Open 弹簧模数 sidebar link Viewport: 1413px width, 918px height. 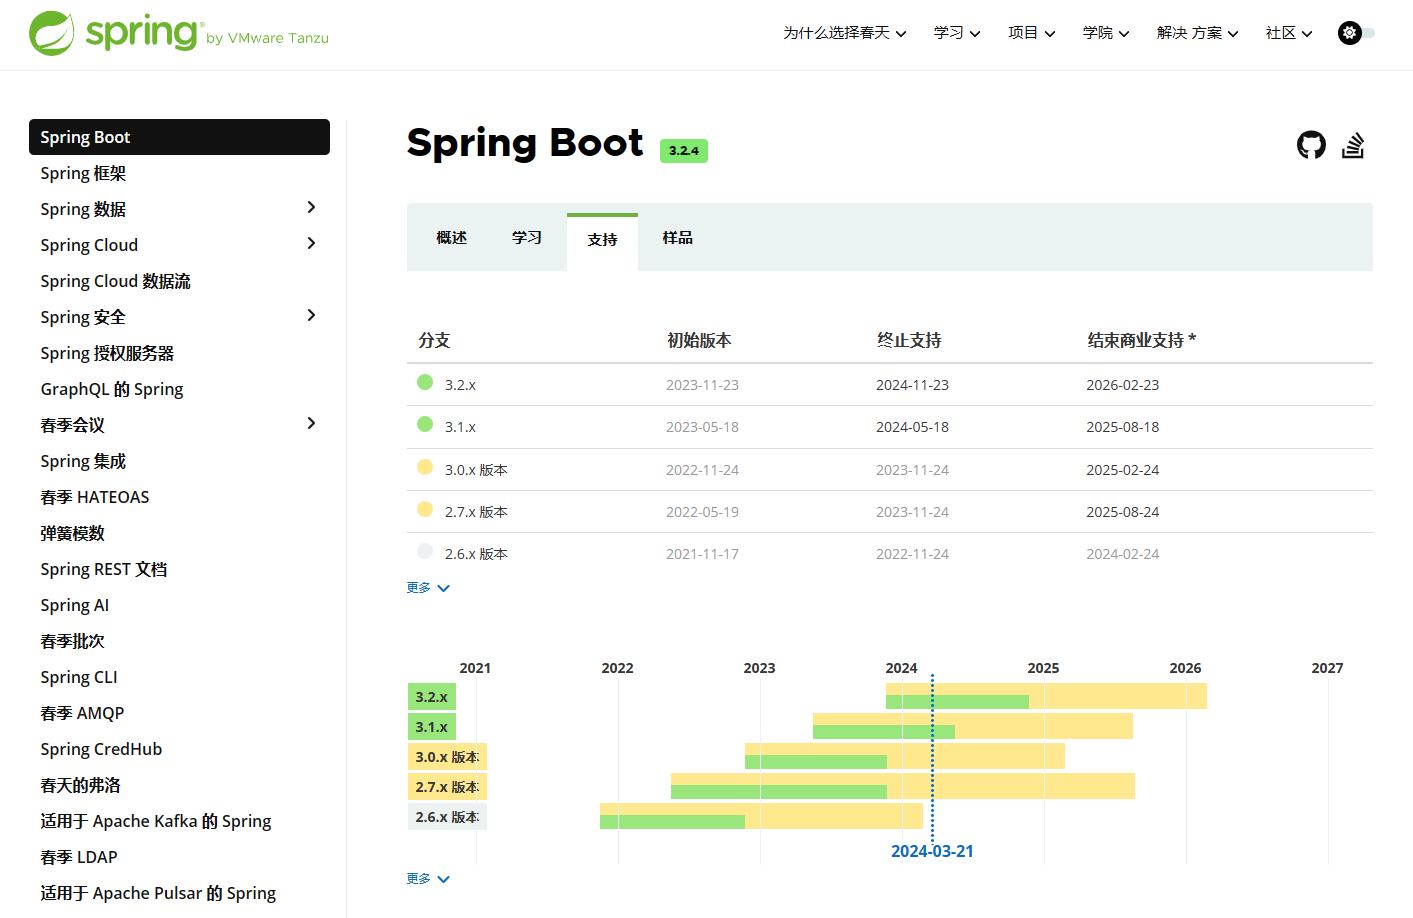[x=72, y=533]
